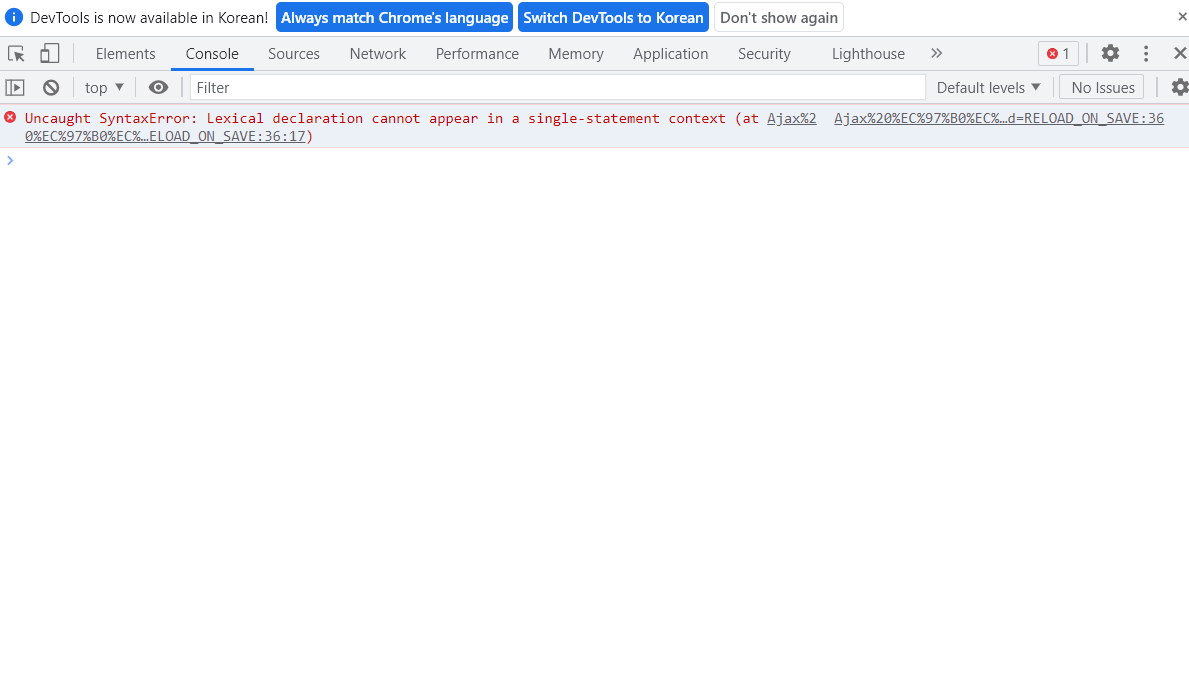
Task: Dismiss the language infobar with the X
Action: tap(1181, 17)
